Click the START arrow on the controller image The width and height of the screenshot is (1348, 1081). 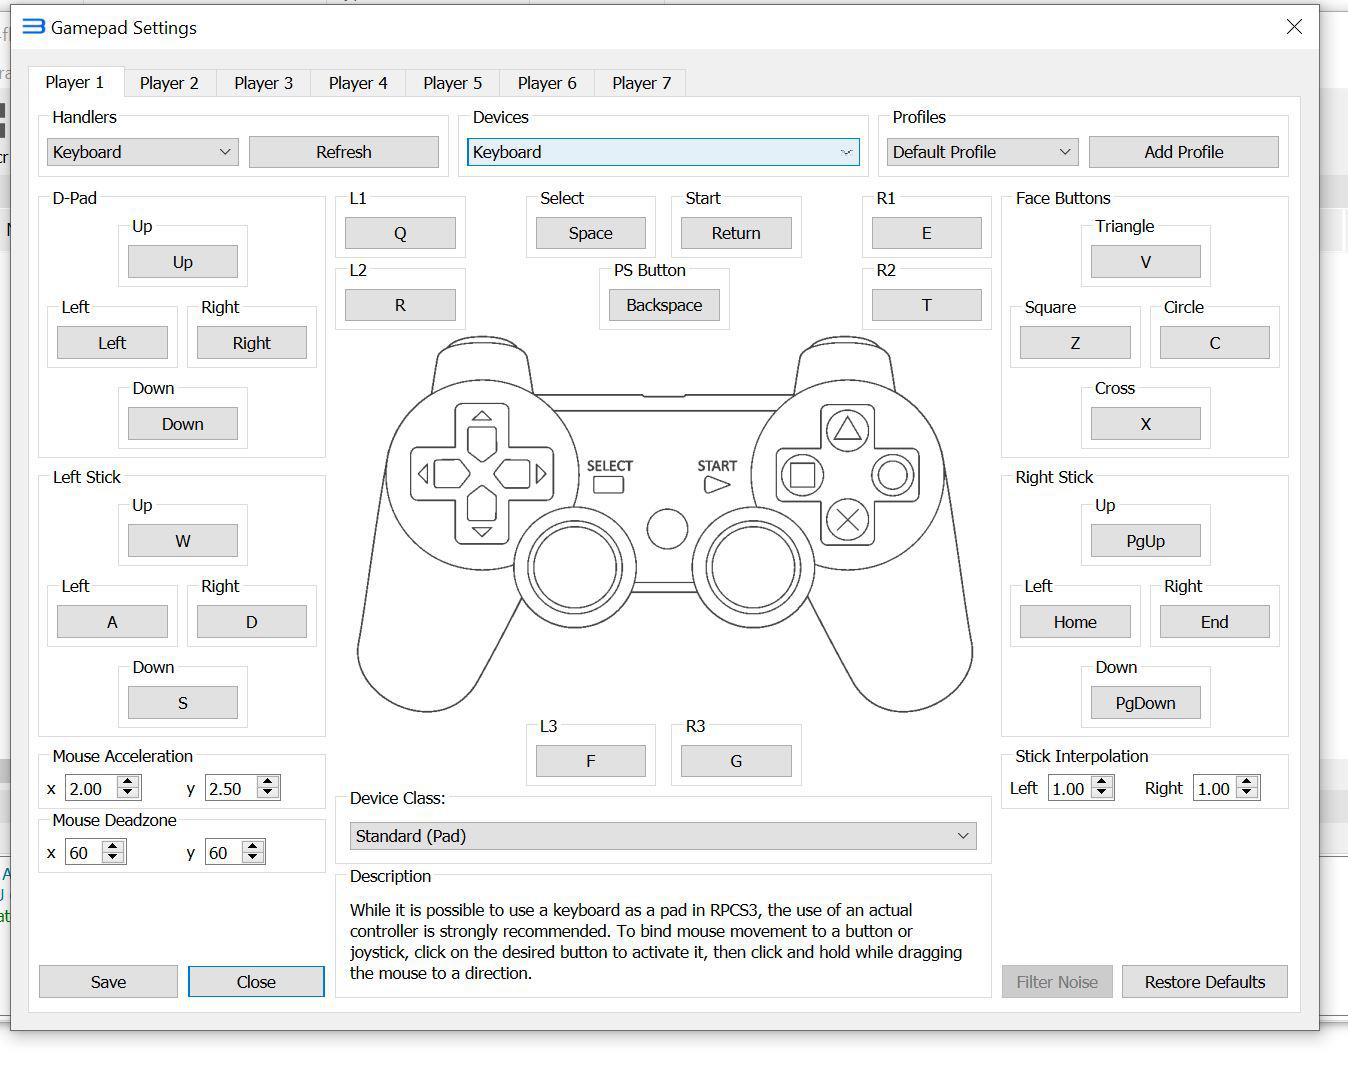coord(717,485)
